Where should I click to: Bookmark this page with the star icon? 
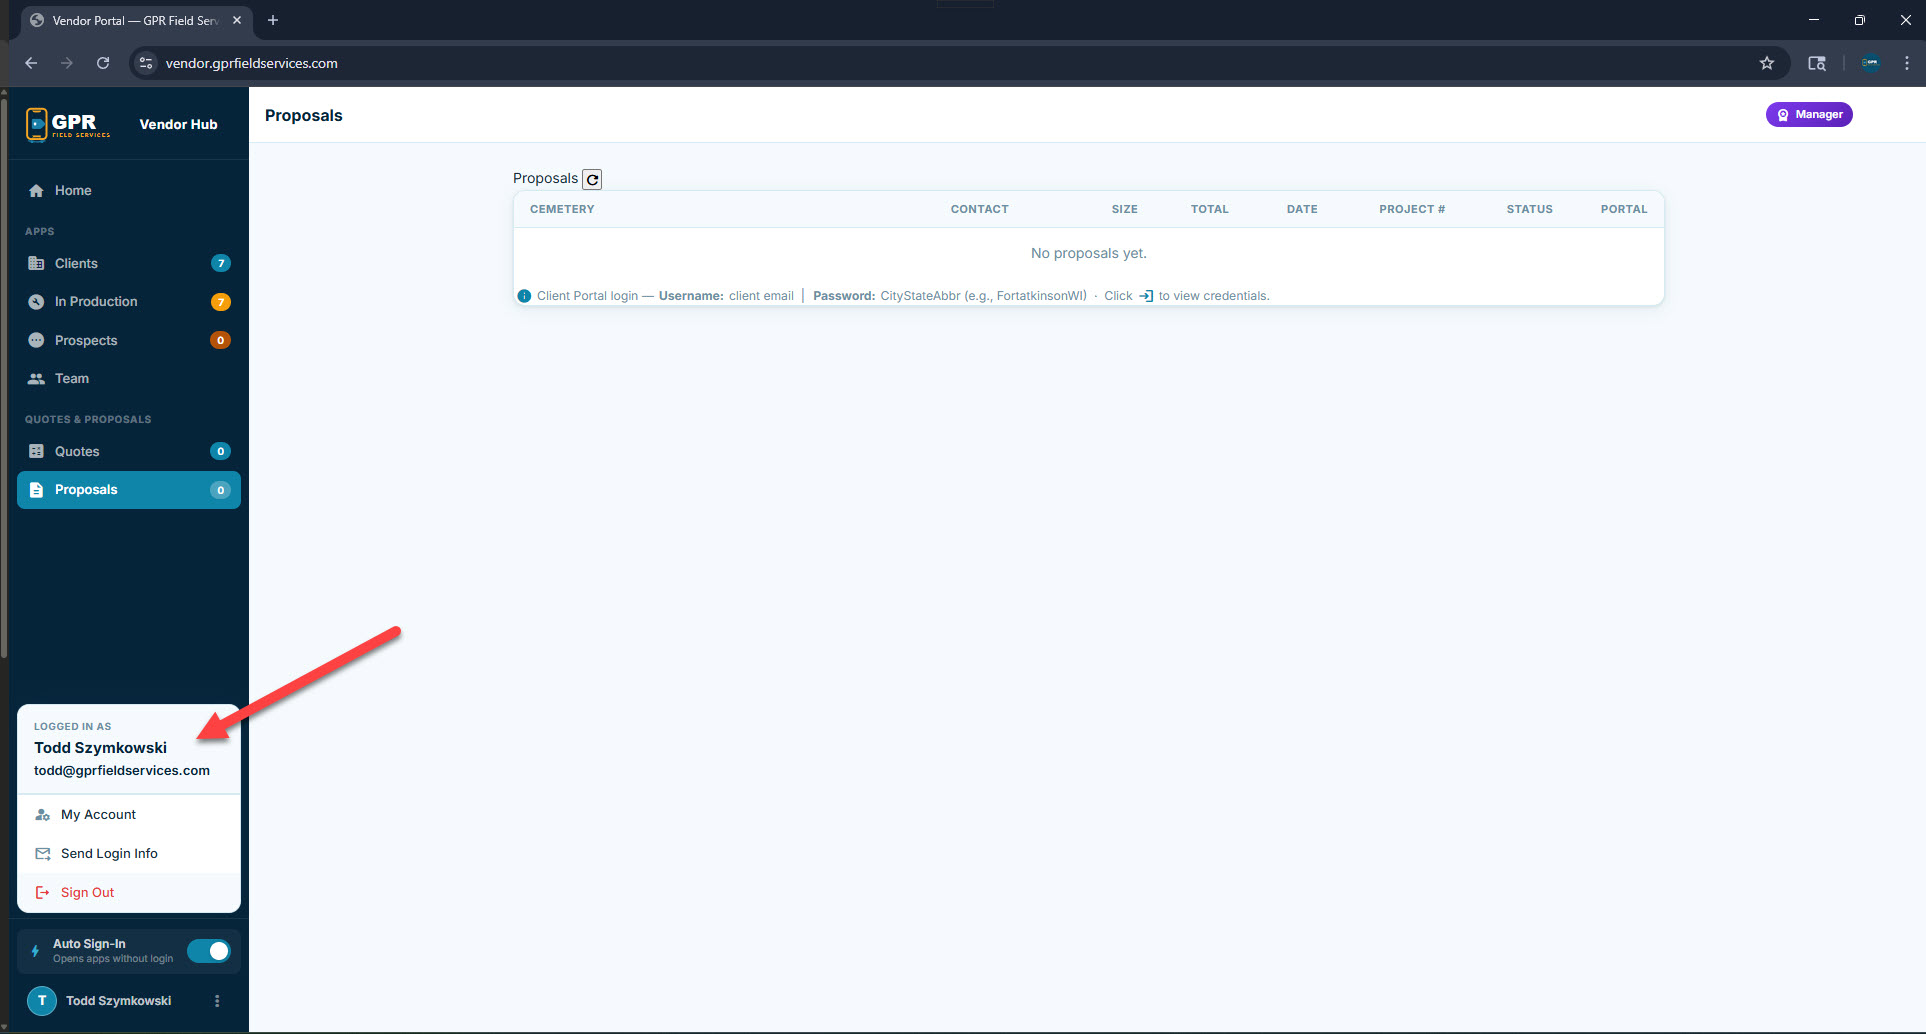(x=1766, y=63)
